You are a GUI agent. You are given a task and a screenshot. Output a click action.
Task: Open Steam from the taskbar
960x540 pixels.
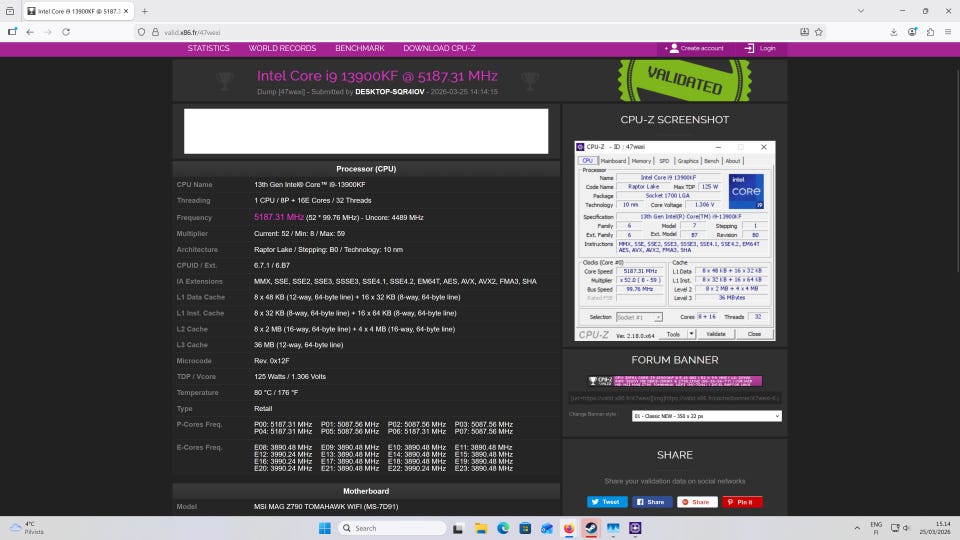point(590,528)
